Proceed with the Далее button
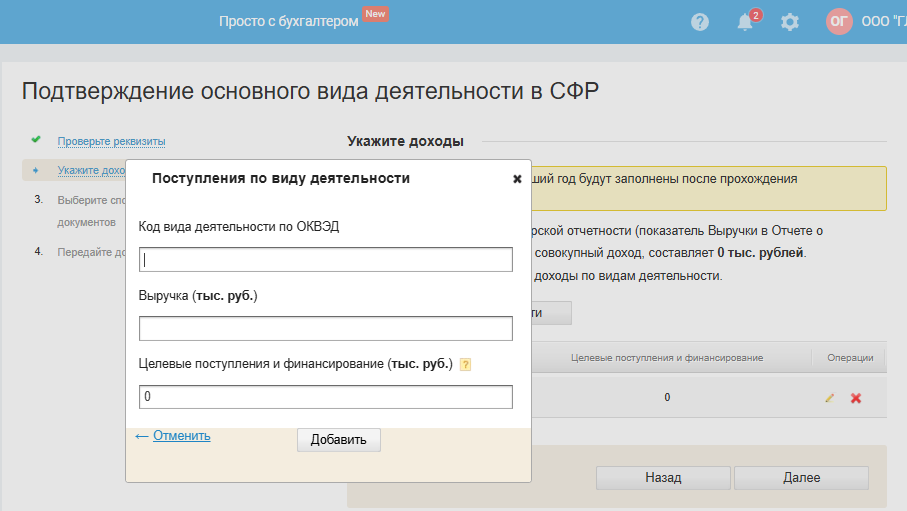The image size is (907, 511). coord(801,478)
